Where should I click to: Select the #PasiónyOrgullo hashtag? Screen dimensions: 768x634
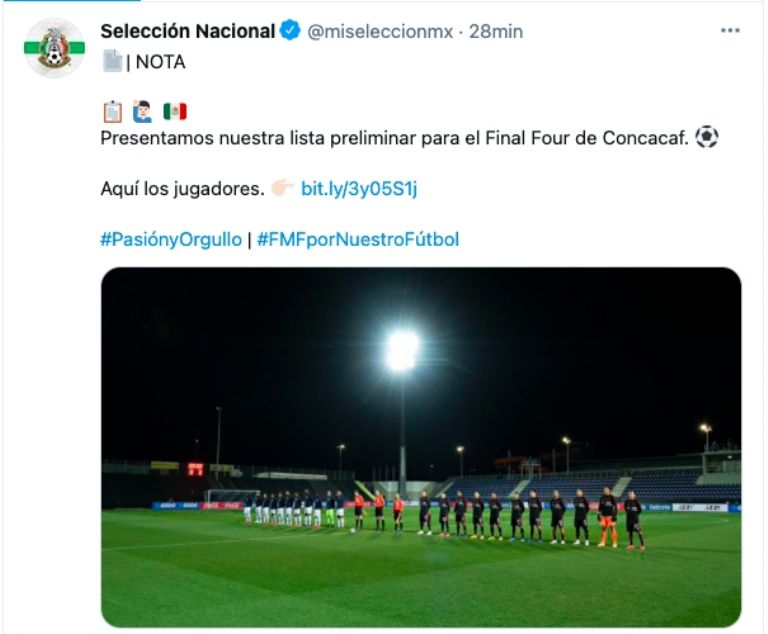click(171, 239)
